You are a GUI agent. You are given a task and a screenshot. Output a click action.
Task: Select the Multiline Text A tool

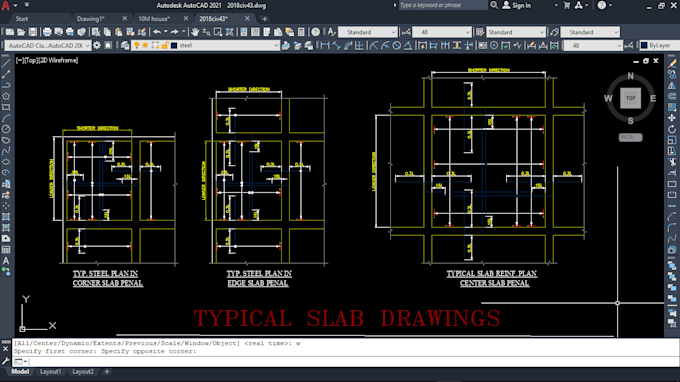point(6,261)
